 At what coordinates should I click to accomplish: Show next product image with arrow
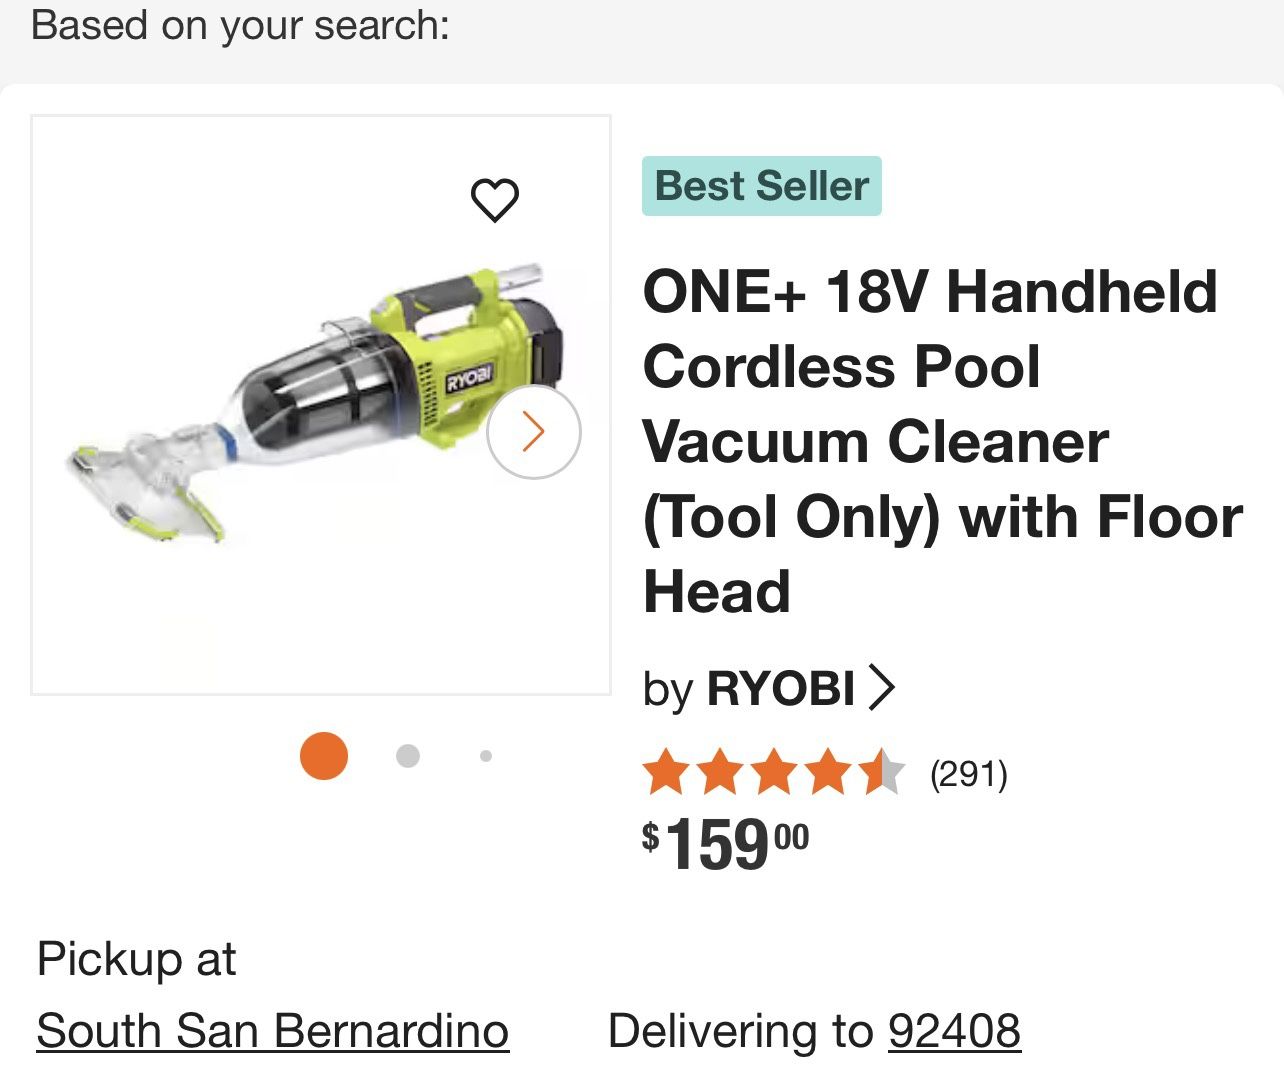534,432
